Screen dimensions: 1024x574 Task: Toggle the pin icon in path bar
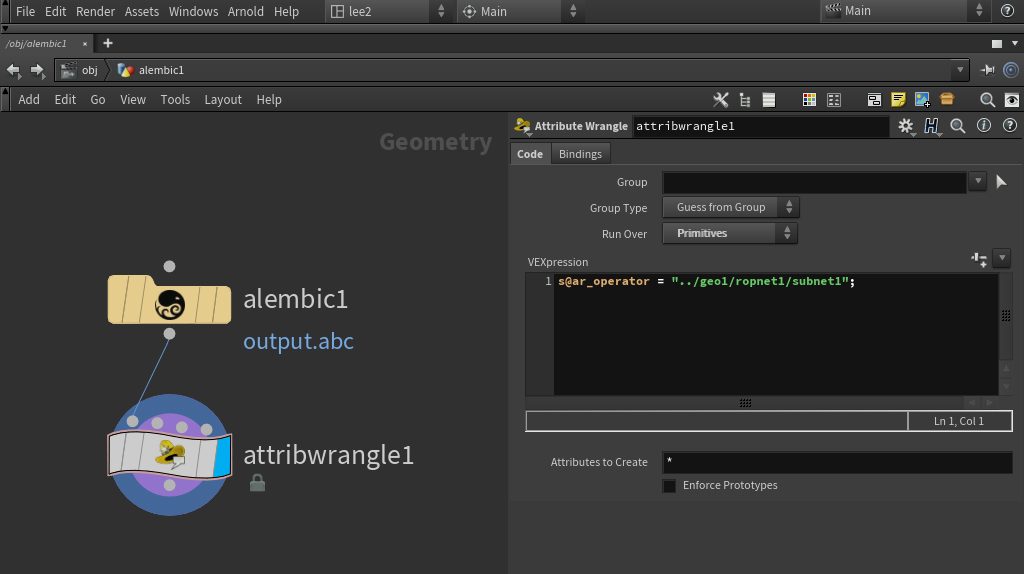(x=988, y=70)
